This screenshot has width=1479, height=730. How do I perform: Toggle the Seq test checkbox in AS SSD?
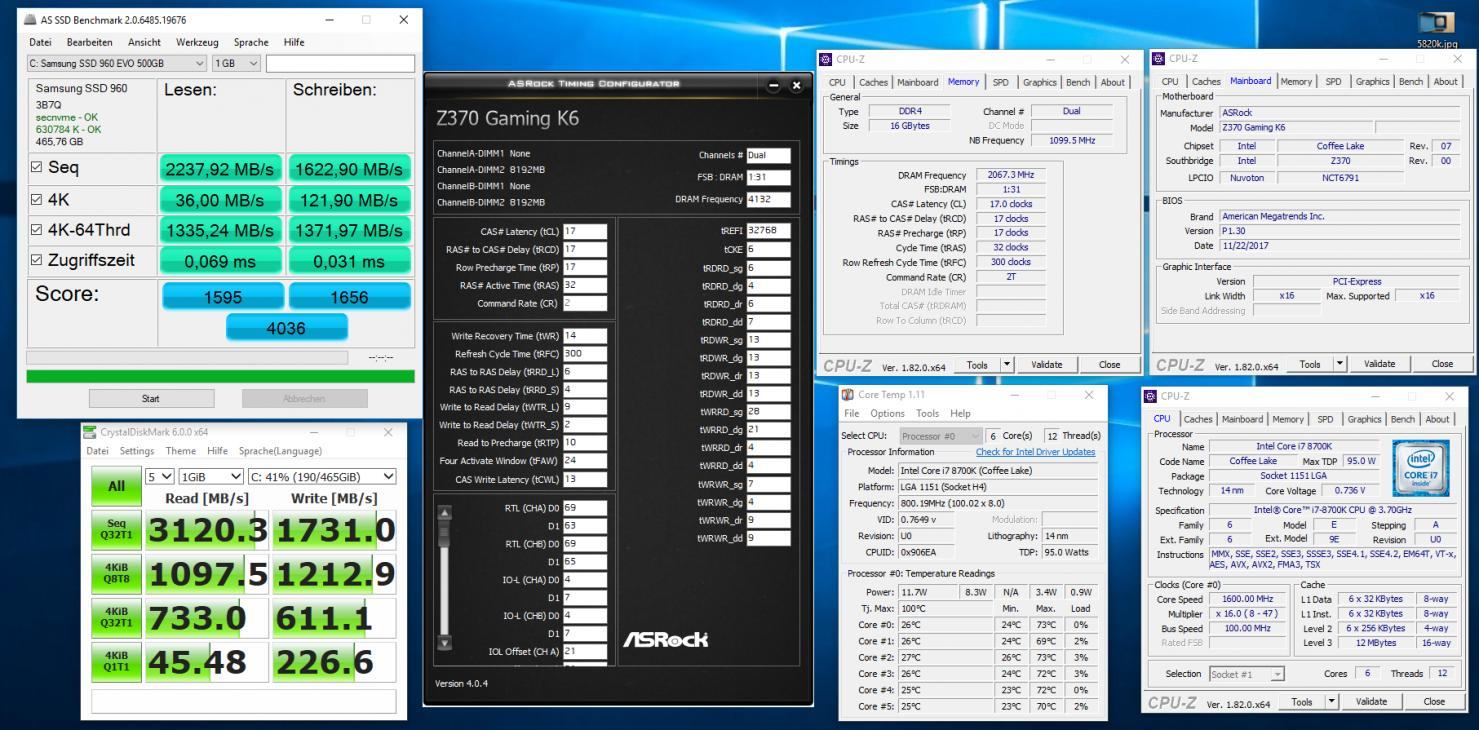pyautogui.click(x=37, y=168)
